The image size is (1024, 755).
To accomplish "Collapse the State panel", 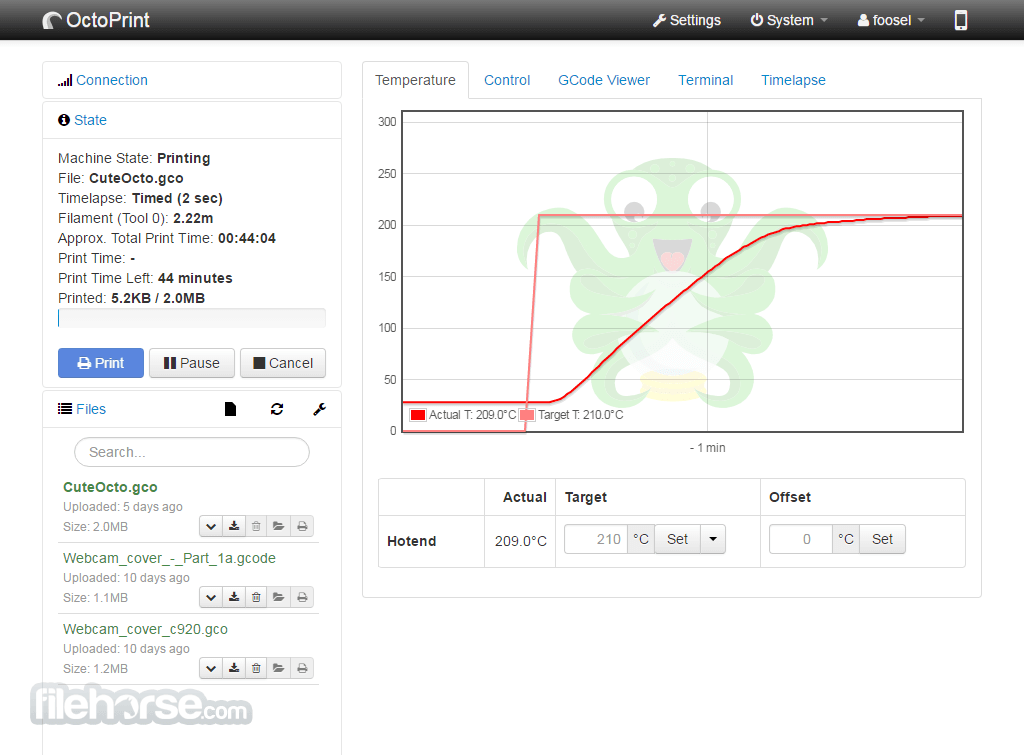I will click(90, 120).
